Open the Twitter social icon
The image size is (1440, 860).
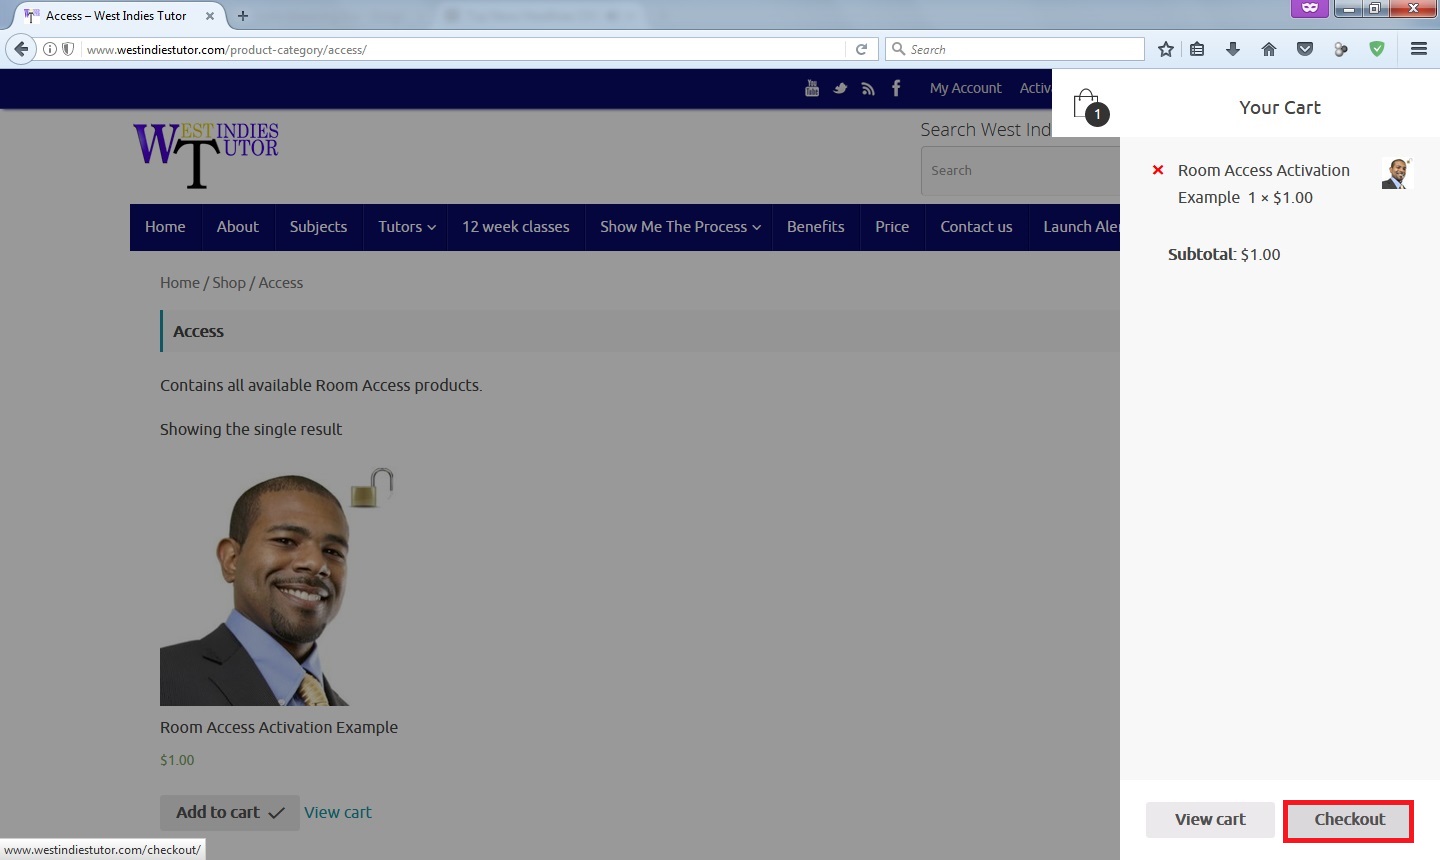tap(840, 88)
